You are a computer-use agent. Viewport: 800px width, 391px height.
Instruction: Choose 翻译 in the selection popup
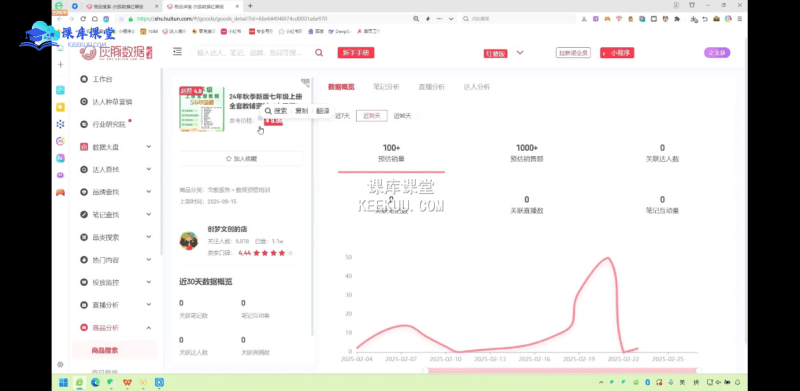coord(322,111)
